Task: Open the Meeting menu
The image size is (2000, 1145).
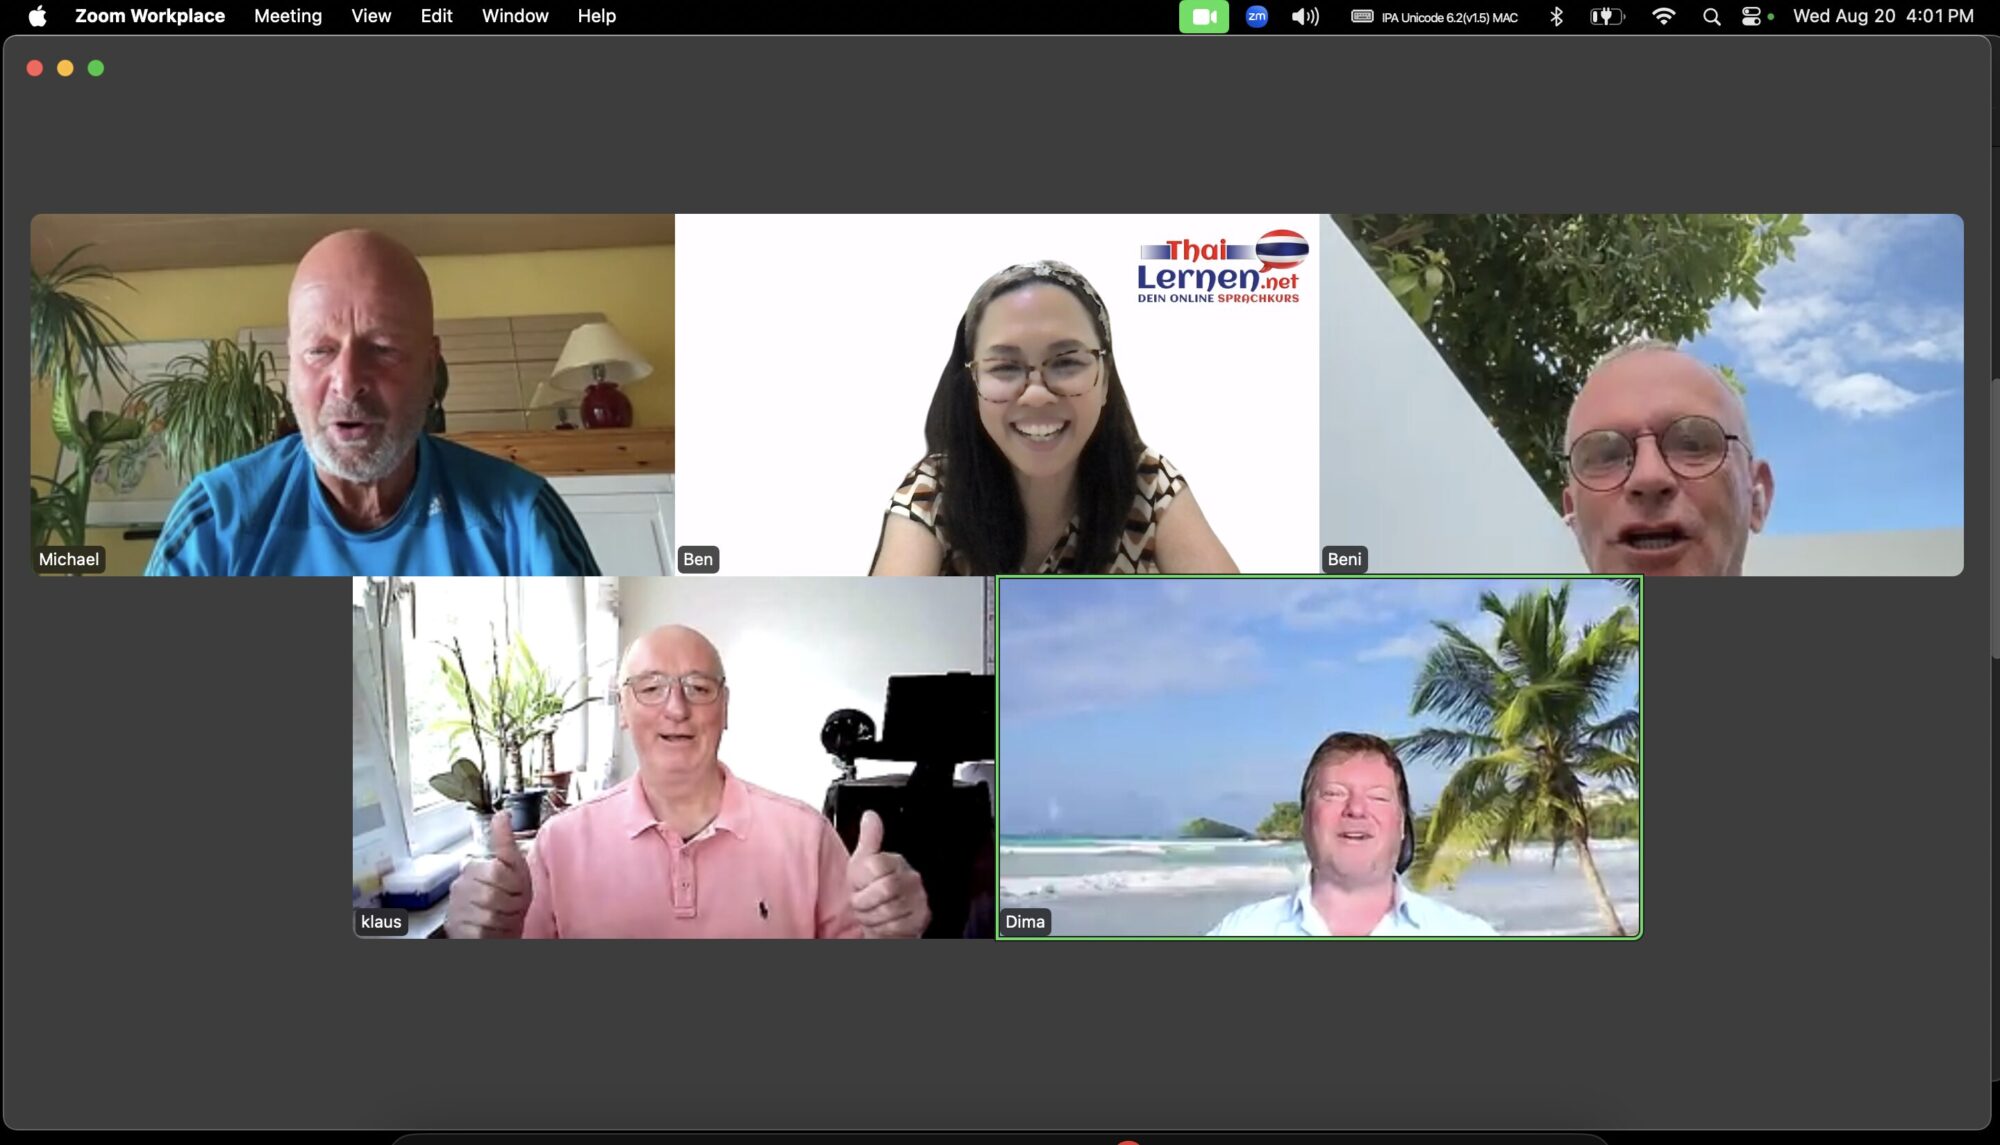Action: (288, 16)
